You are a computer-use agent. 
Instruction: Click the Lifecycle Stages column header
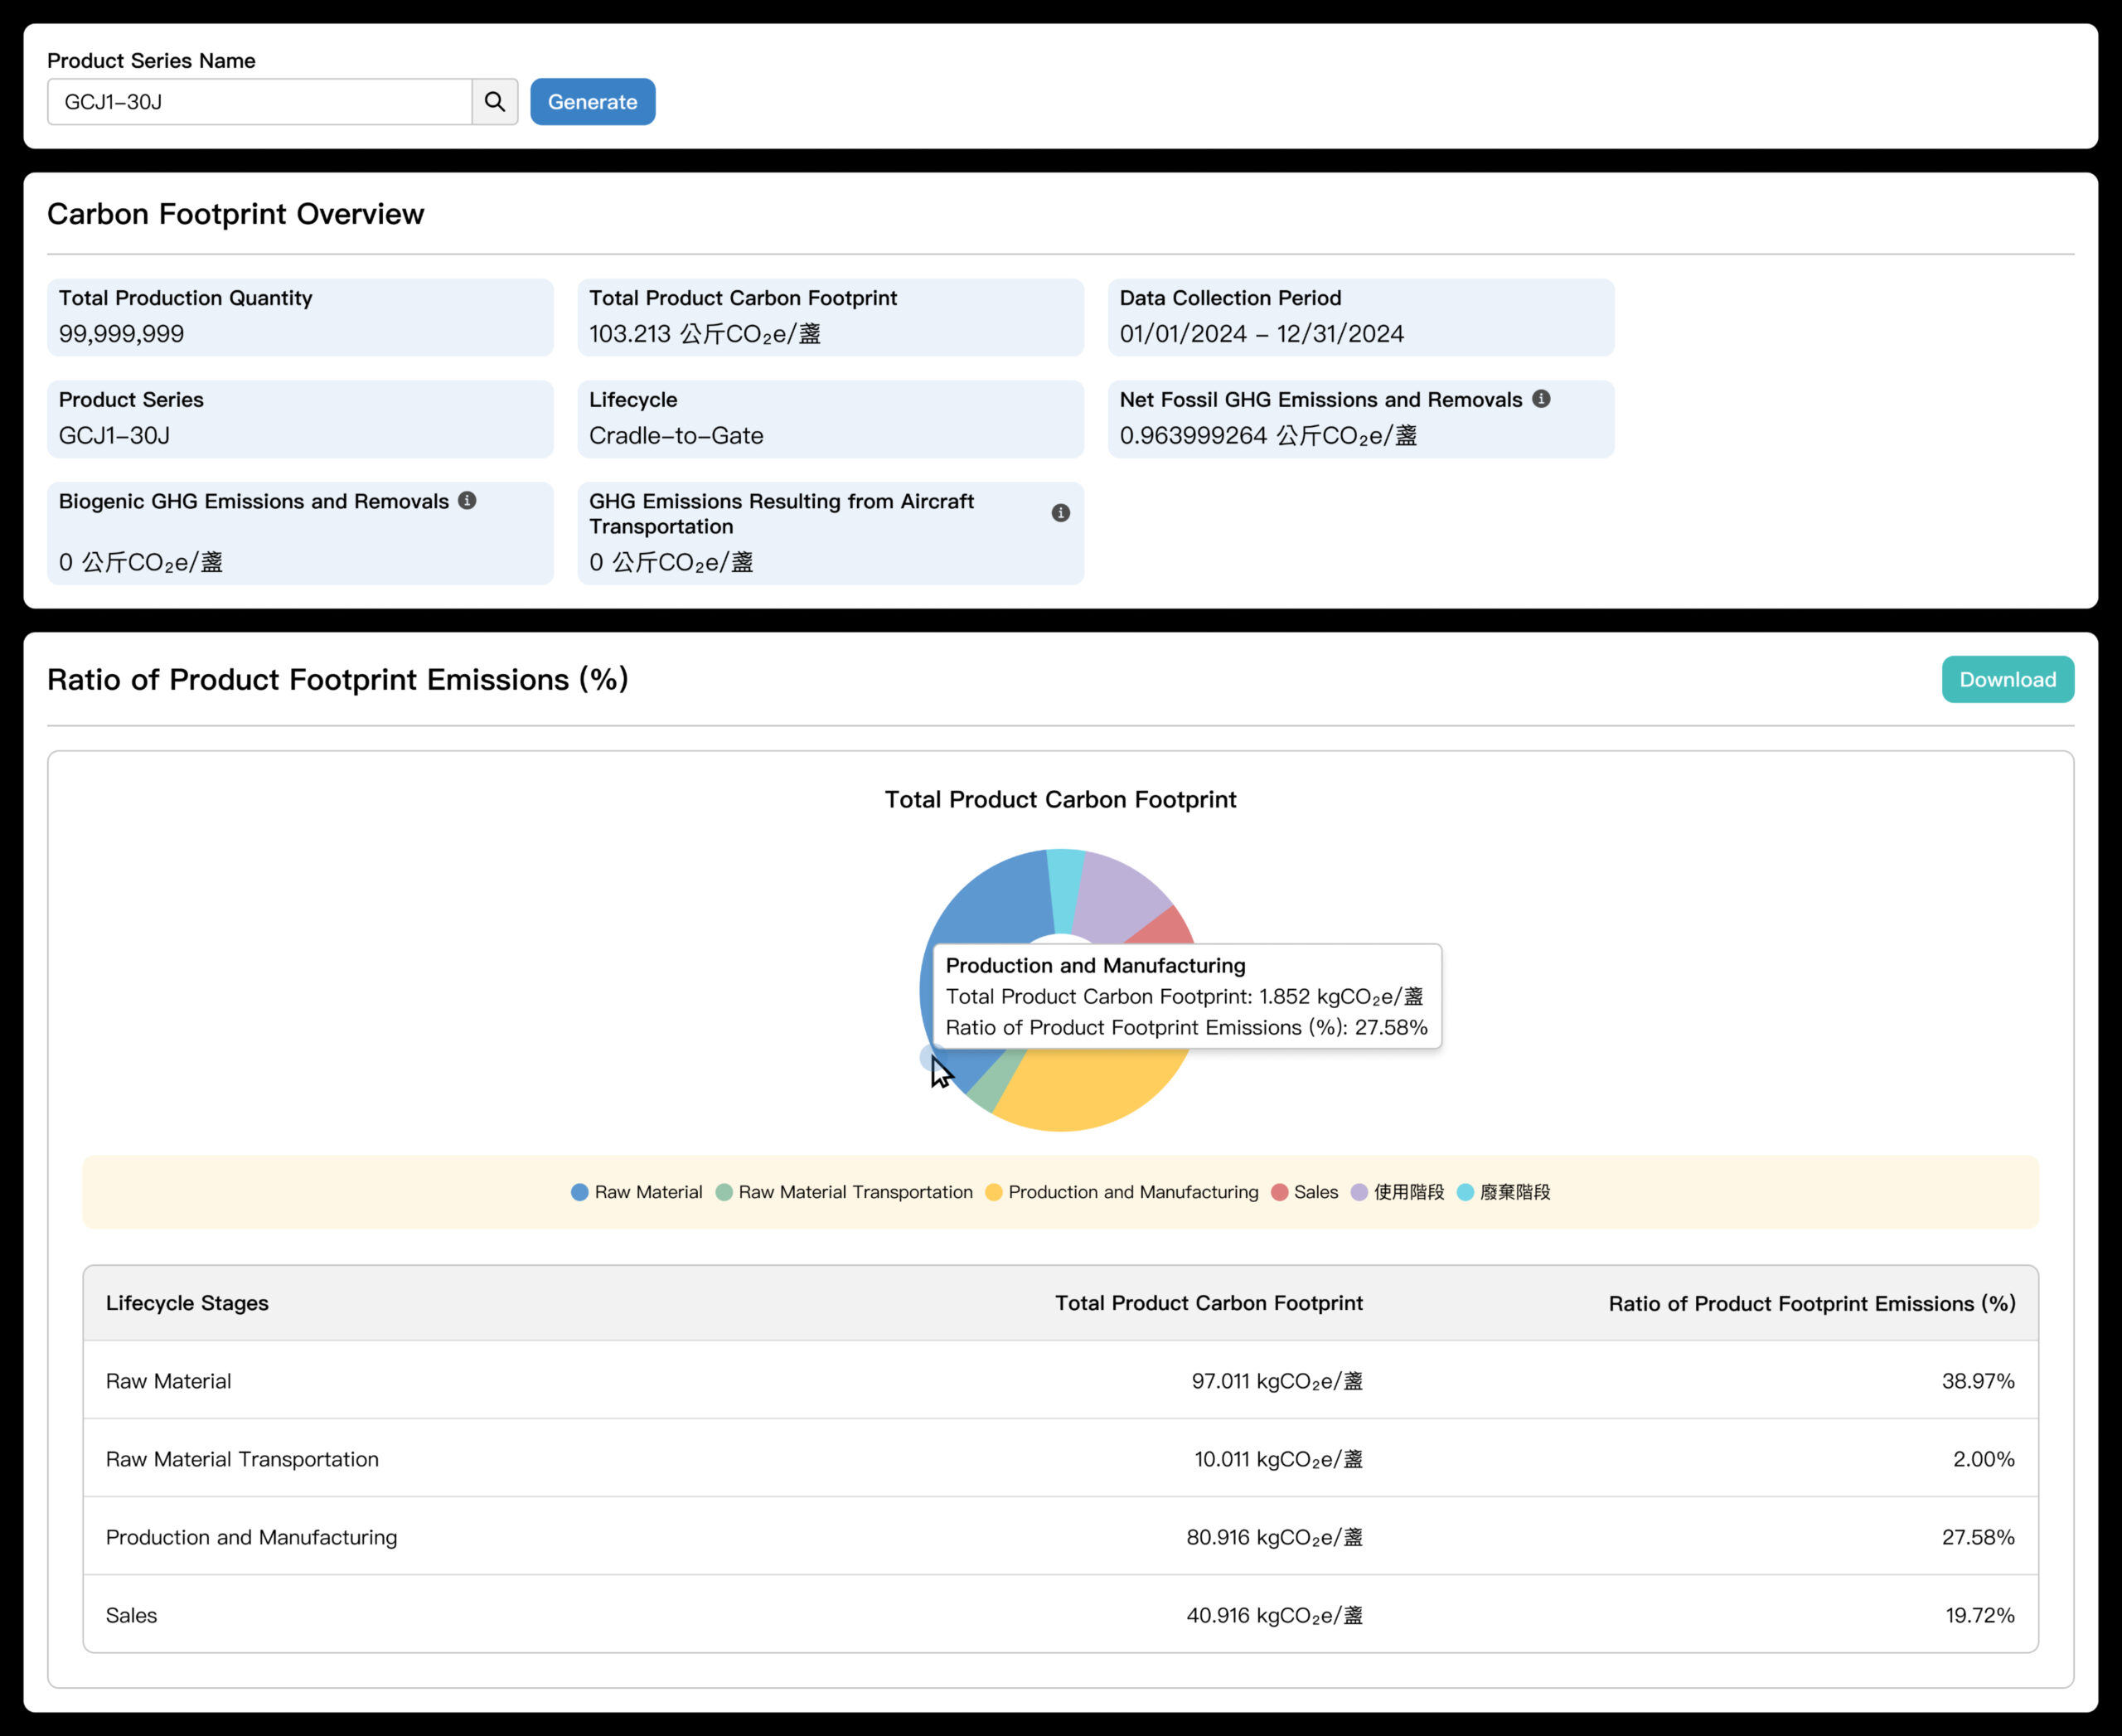pos(187,1303)
